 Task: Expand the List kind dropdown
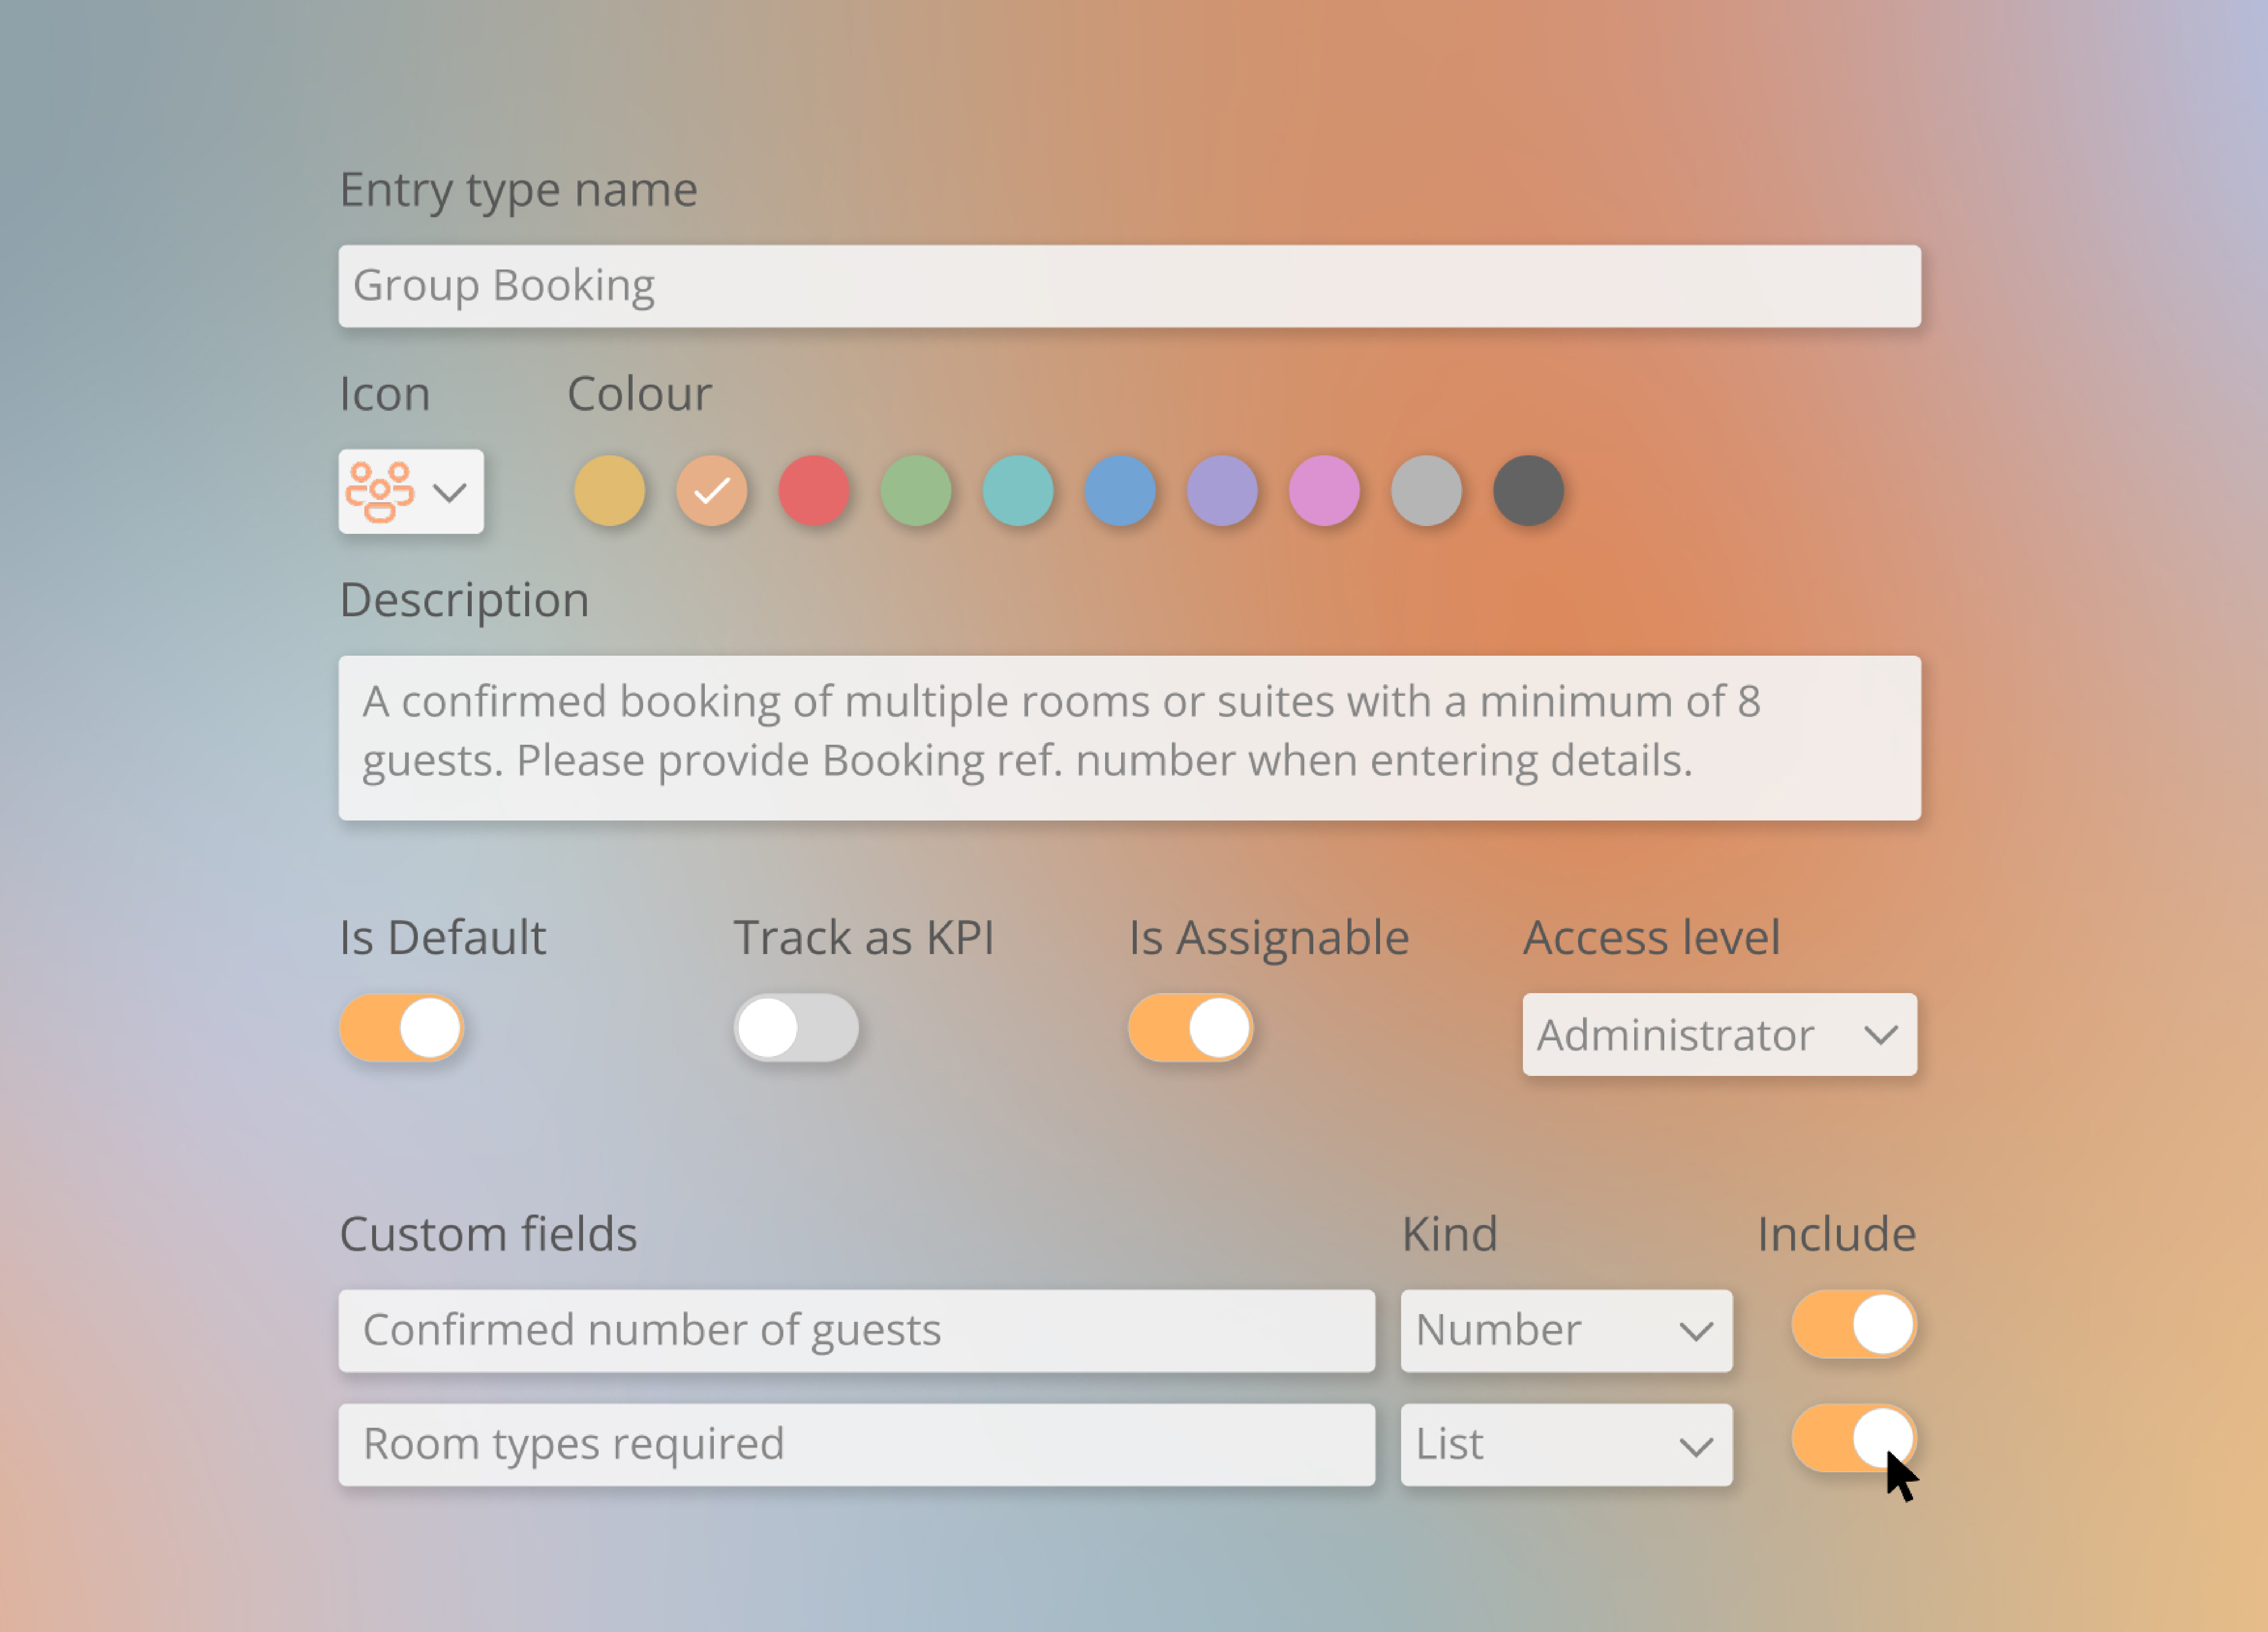point(1565,1444)
